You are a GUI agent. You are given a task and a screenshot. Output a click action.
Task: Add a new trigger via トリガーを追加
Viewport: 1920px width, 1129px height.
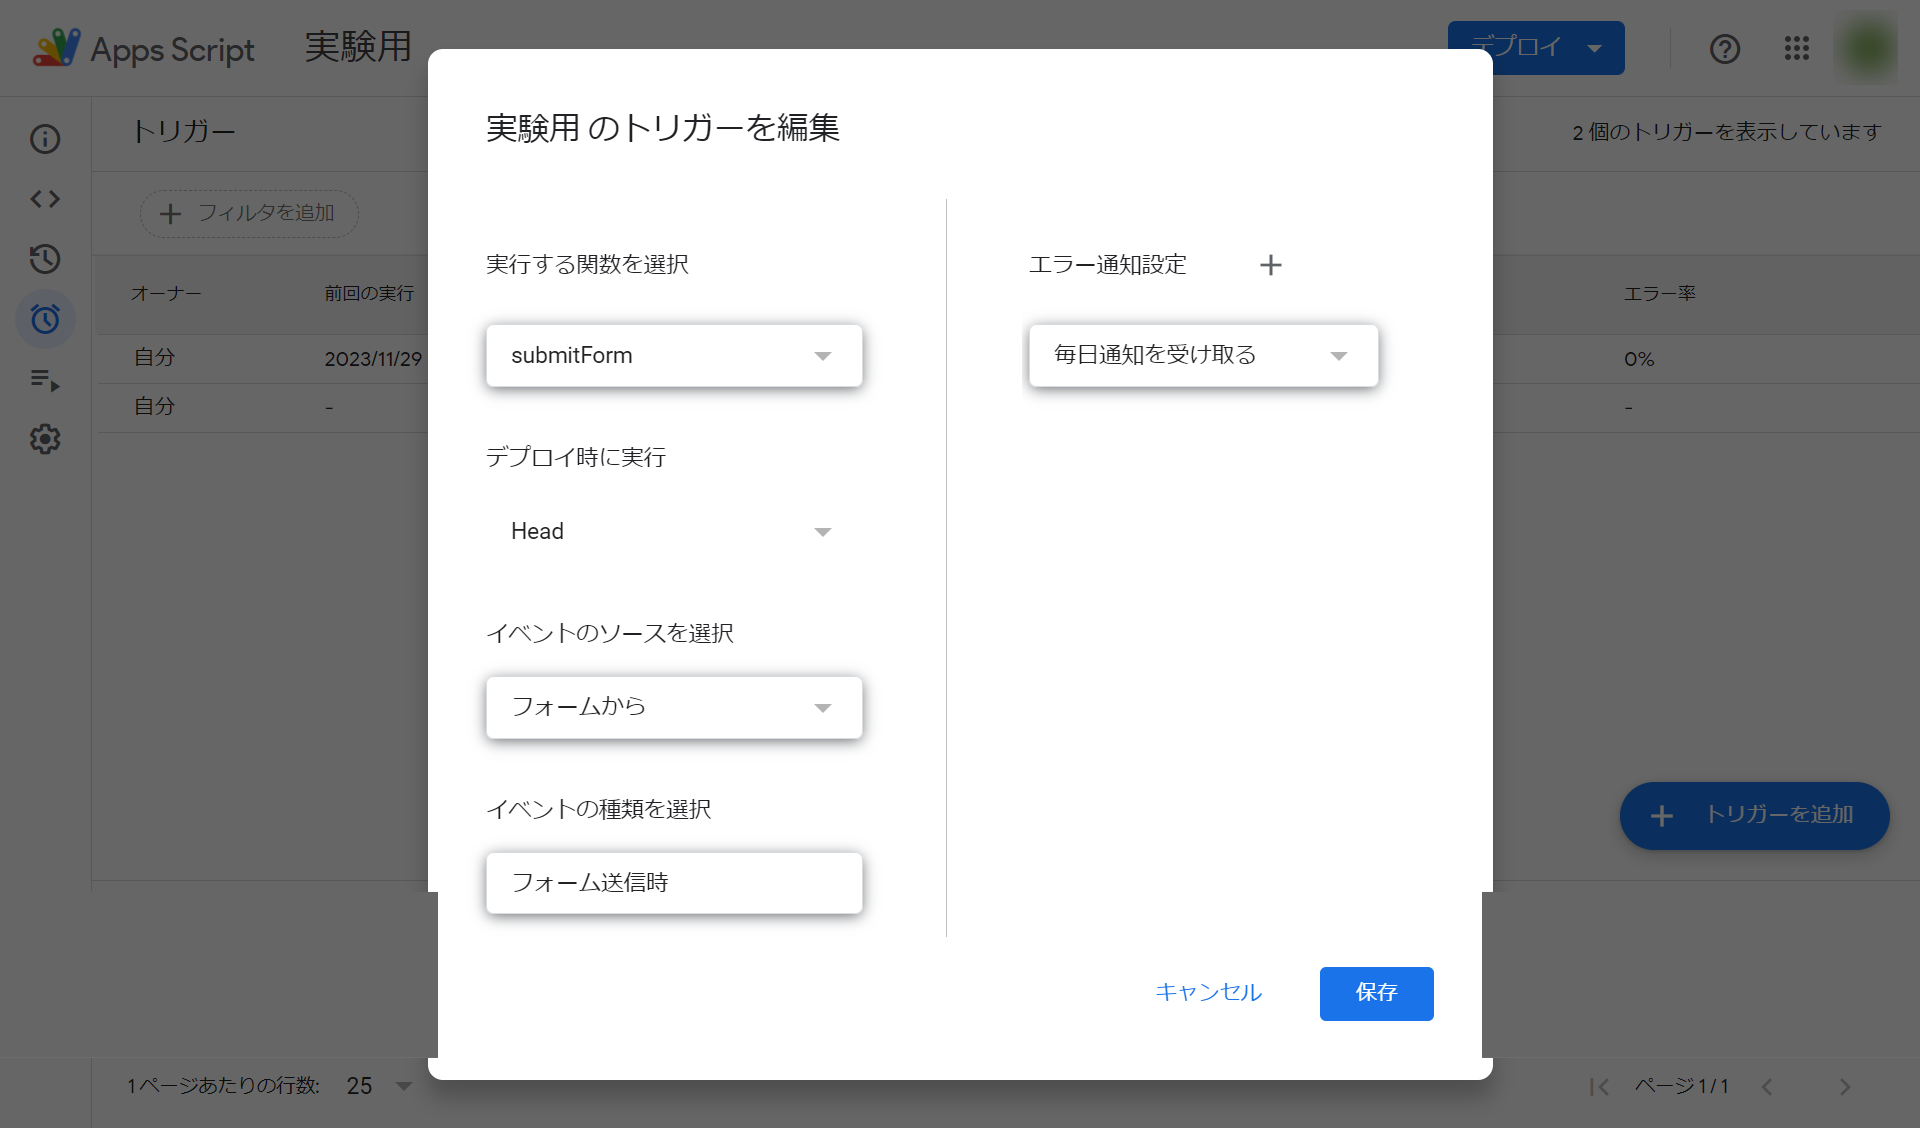click(x=1753, y=816)
